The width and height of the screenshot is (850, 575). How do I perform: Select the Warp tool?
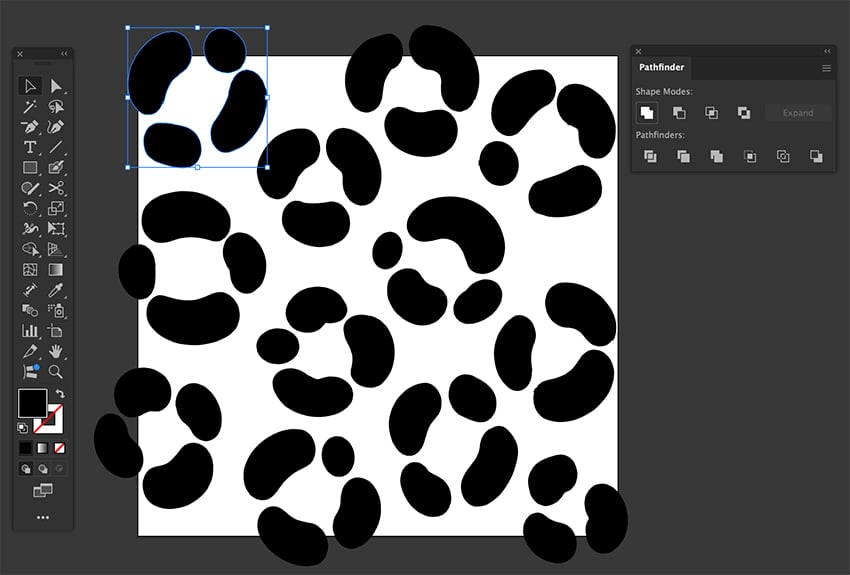(x=30, y=229)
